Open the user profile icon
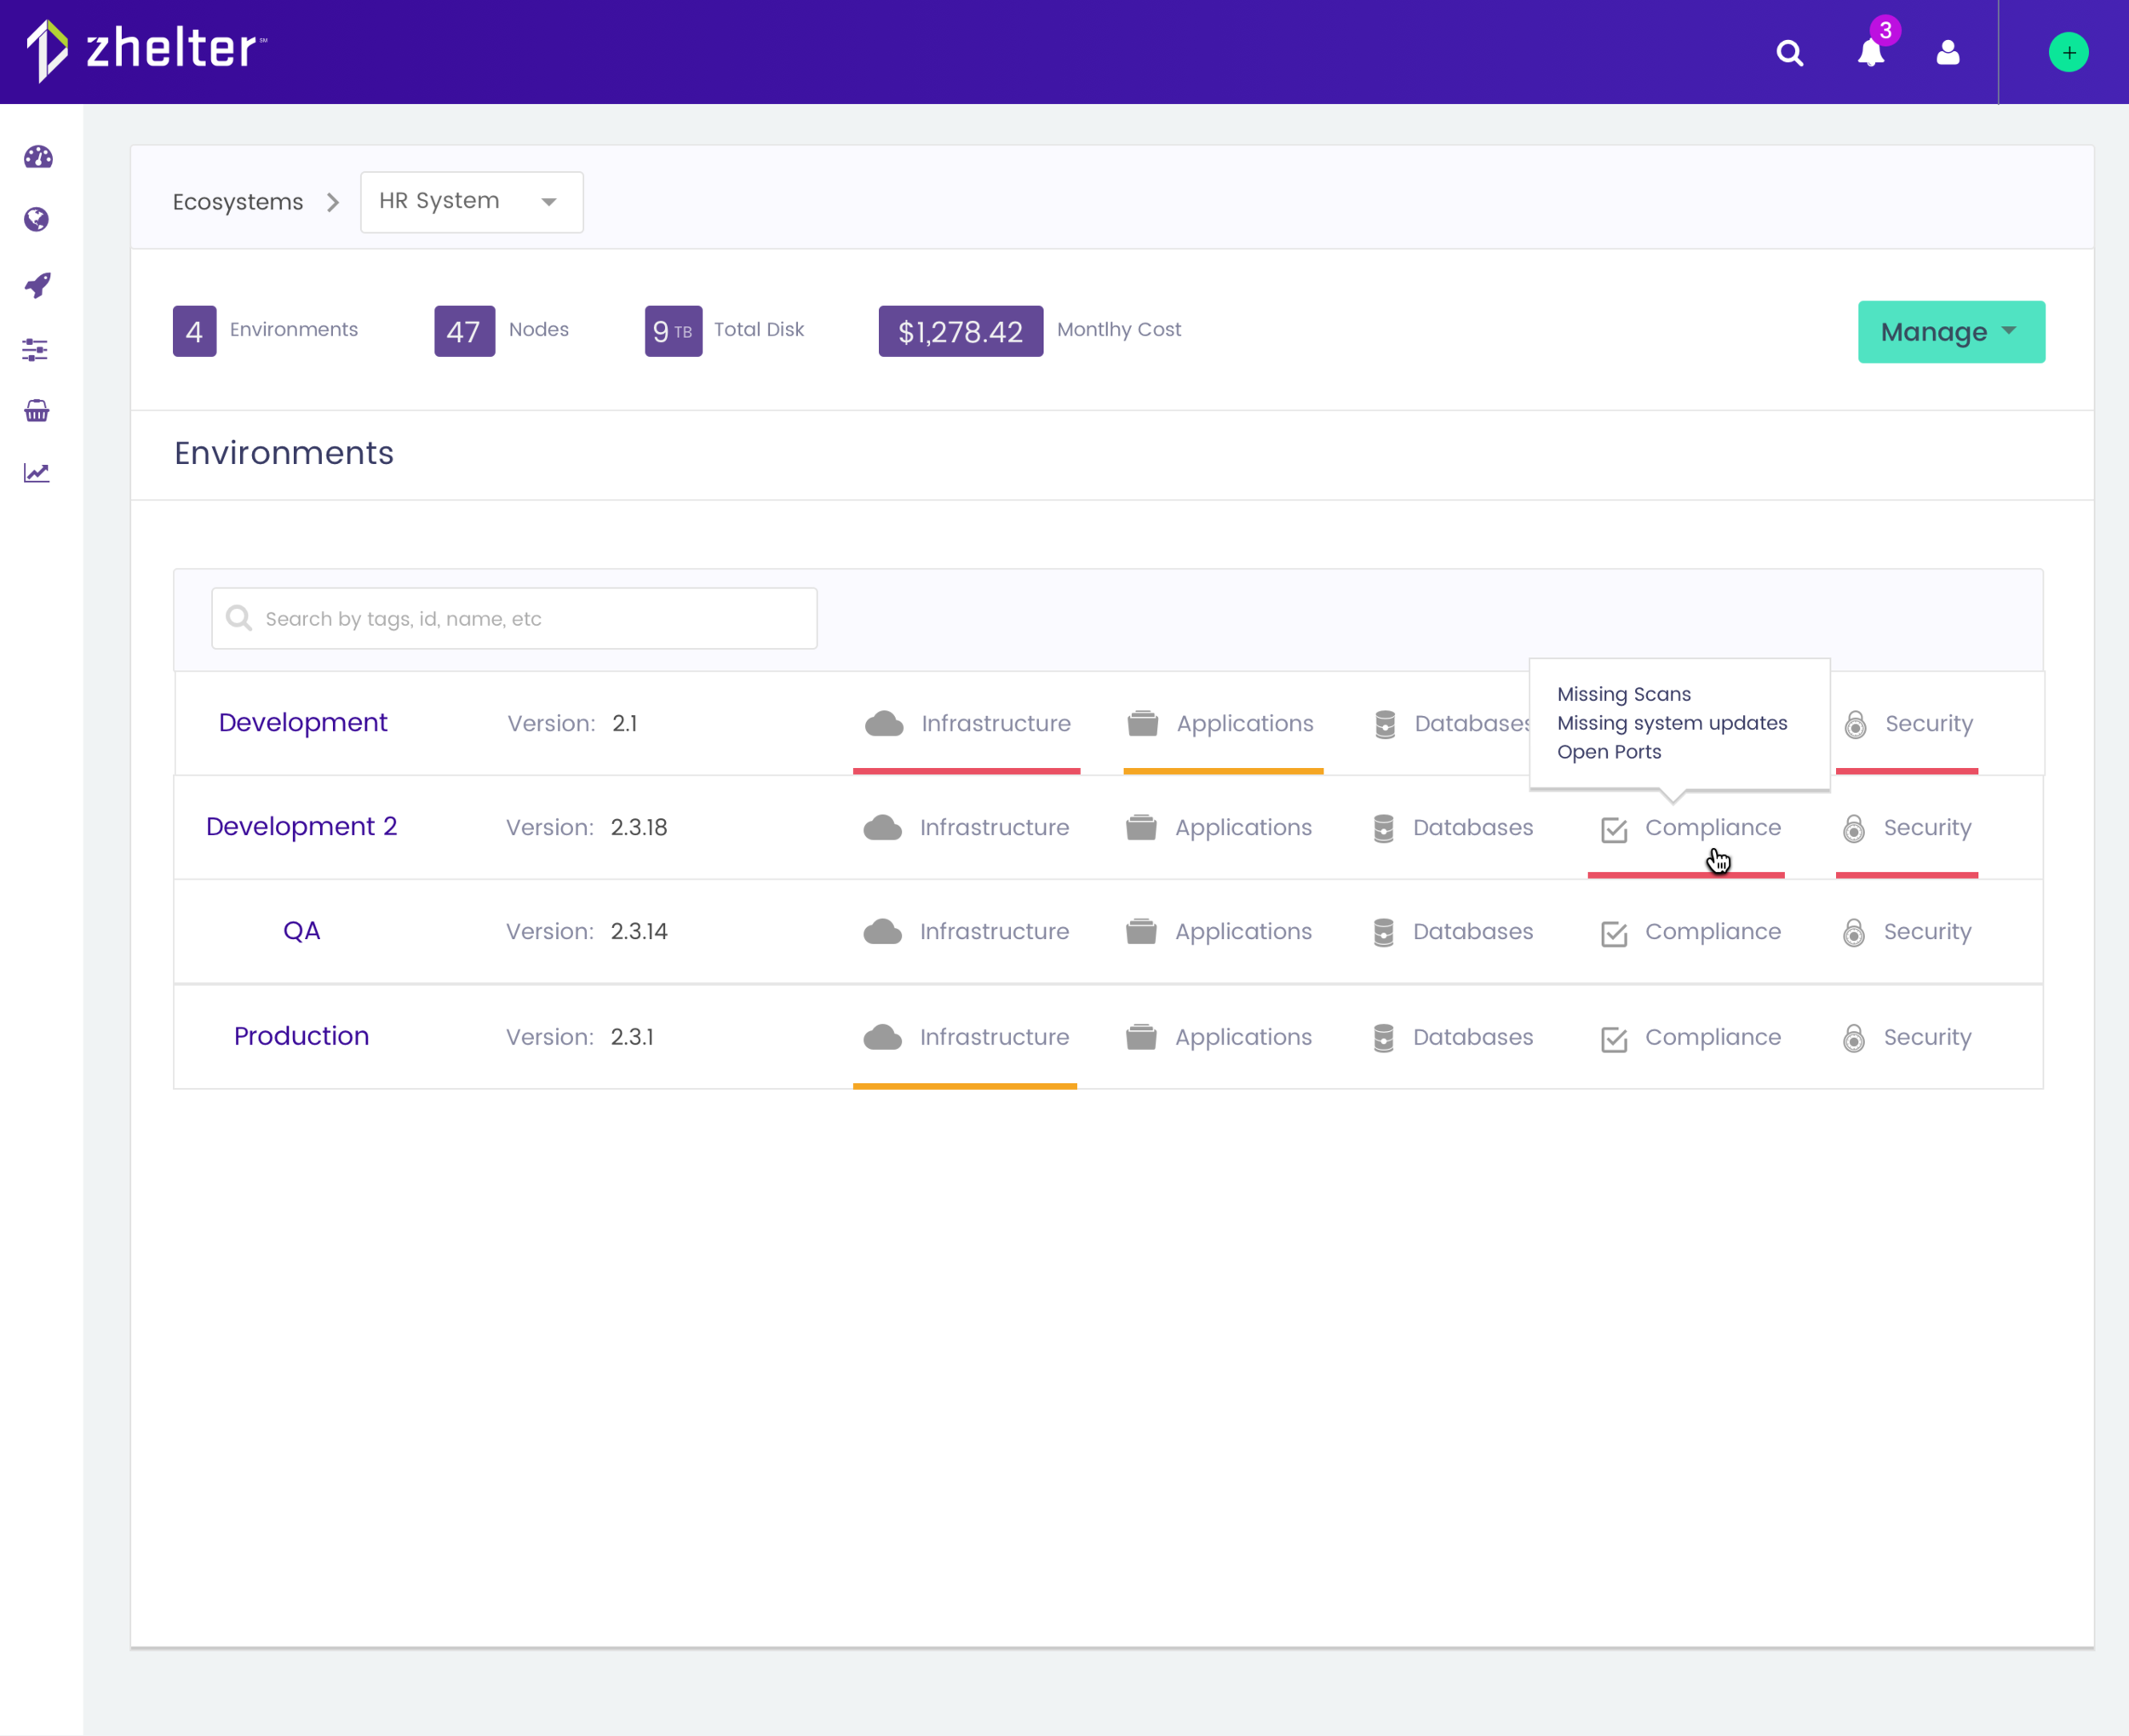Screen dimensions: 2129x1736 point(1947,52)
